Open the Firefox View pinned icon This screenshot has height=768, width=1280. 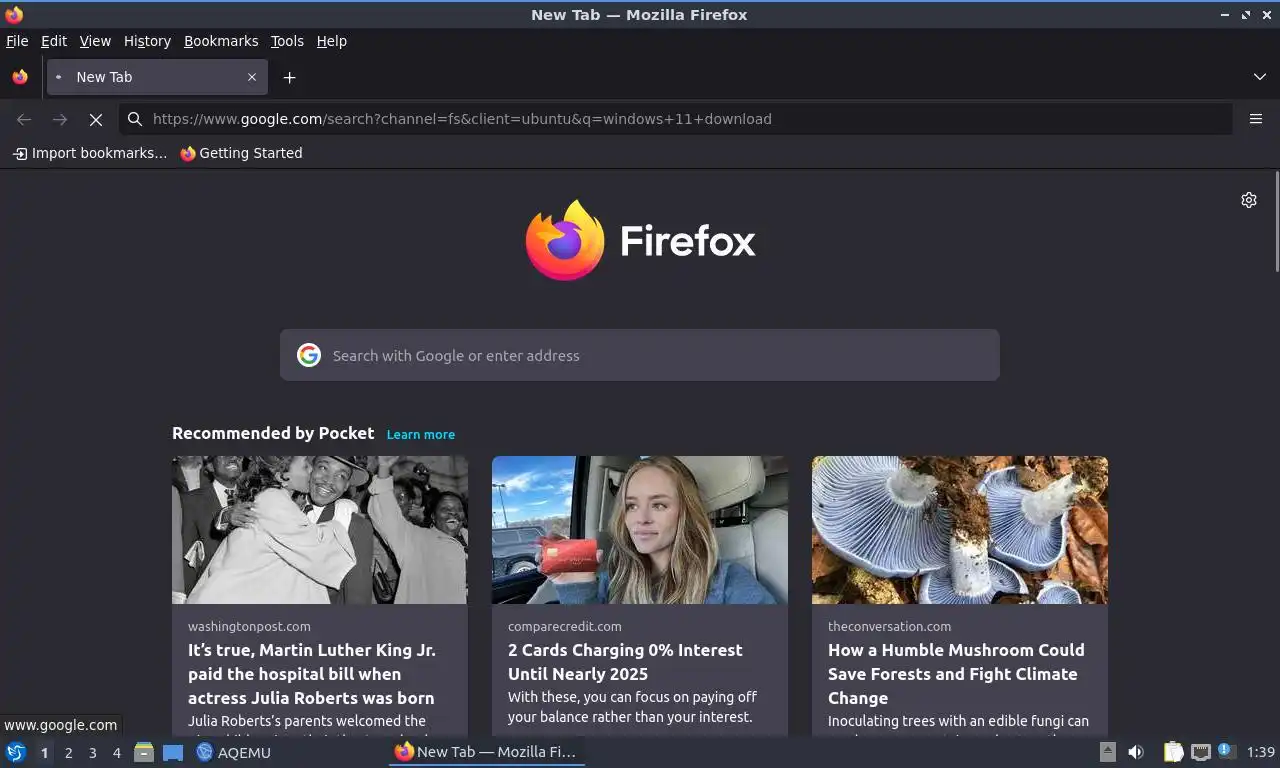click(20, 77)
